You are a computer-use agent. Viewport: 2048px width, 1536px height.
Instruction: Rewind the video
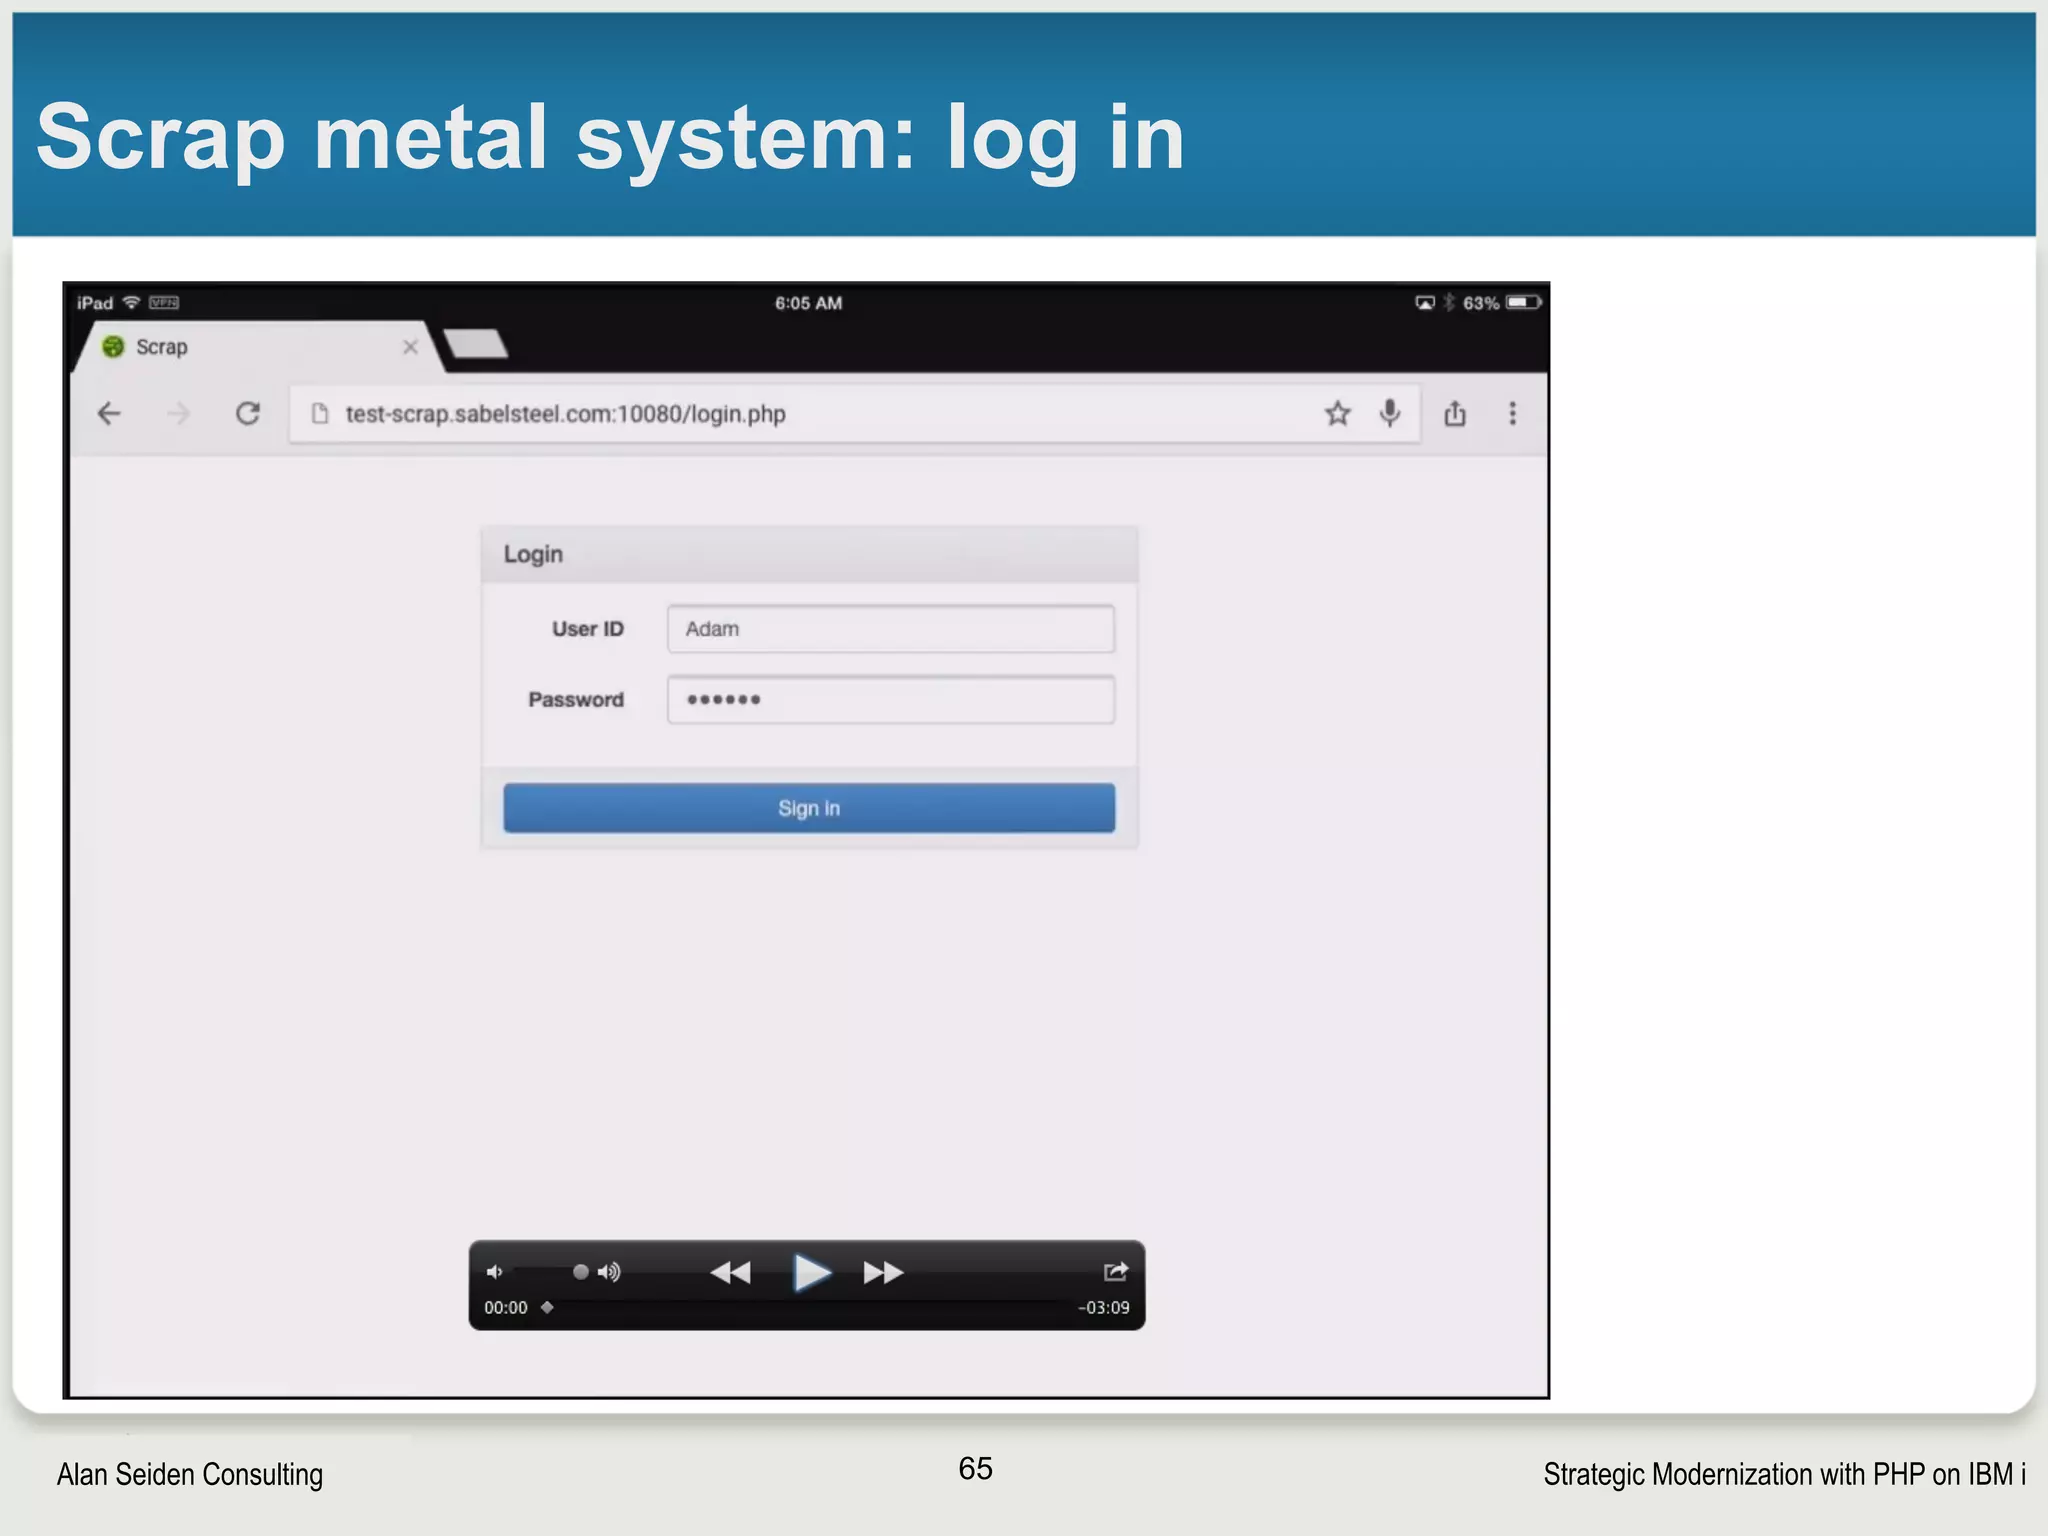coord(730,1273)
